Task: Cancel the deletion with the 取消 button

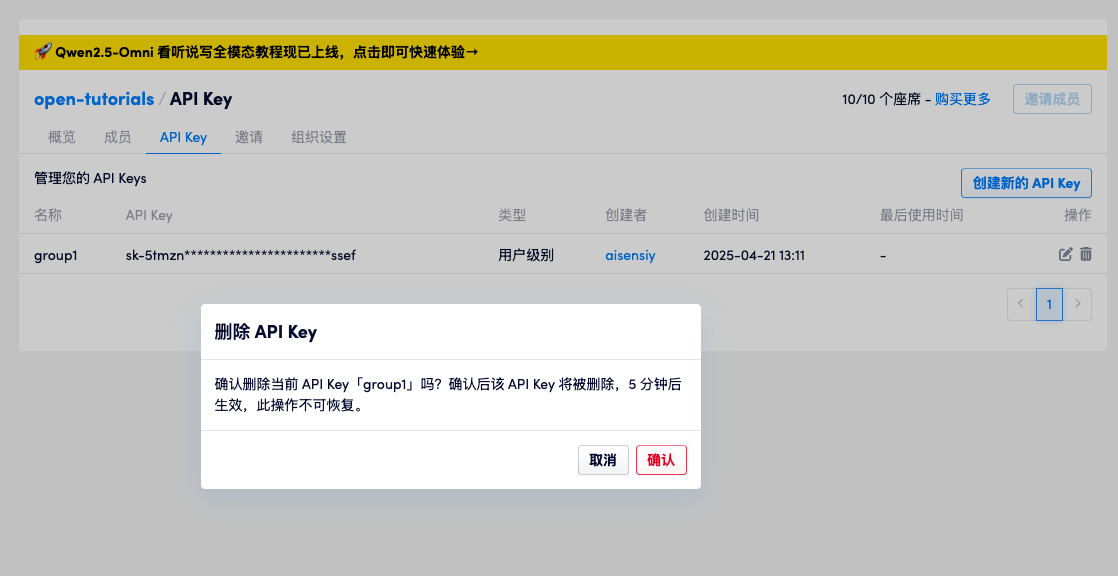Action: tap(603, 460)
